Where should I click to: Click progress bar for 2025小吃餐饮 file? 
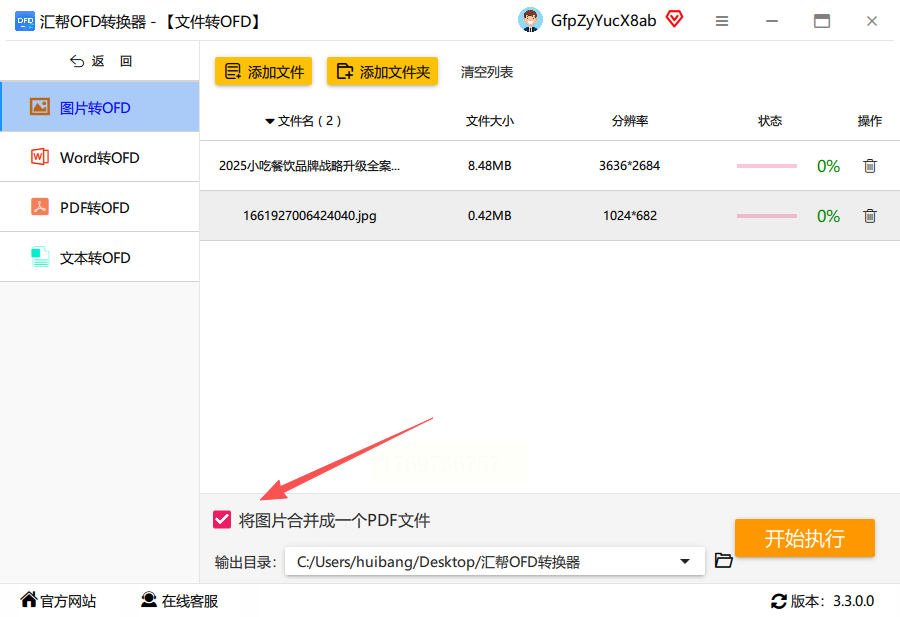767,166
